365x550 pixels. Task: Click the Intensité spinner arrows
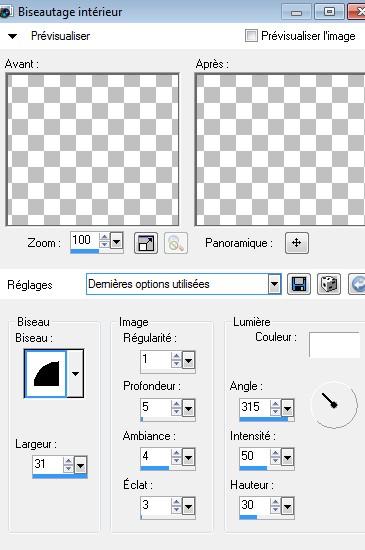(x=275, y=457)
